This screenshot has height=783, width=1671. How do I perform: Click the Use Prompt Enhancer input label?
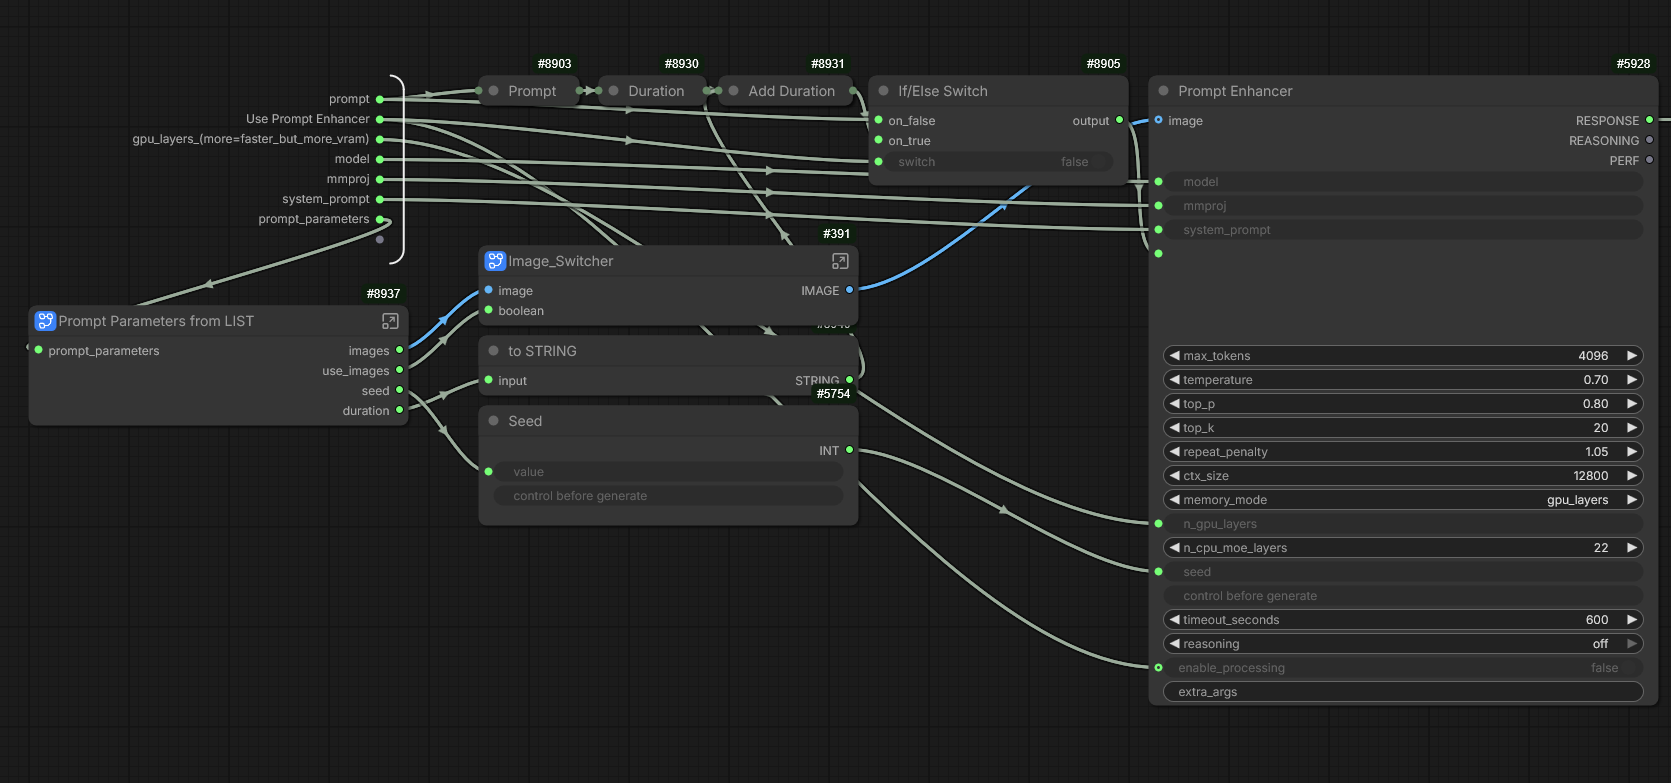click(x=308, y=119)
